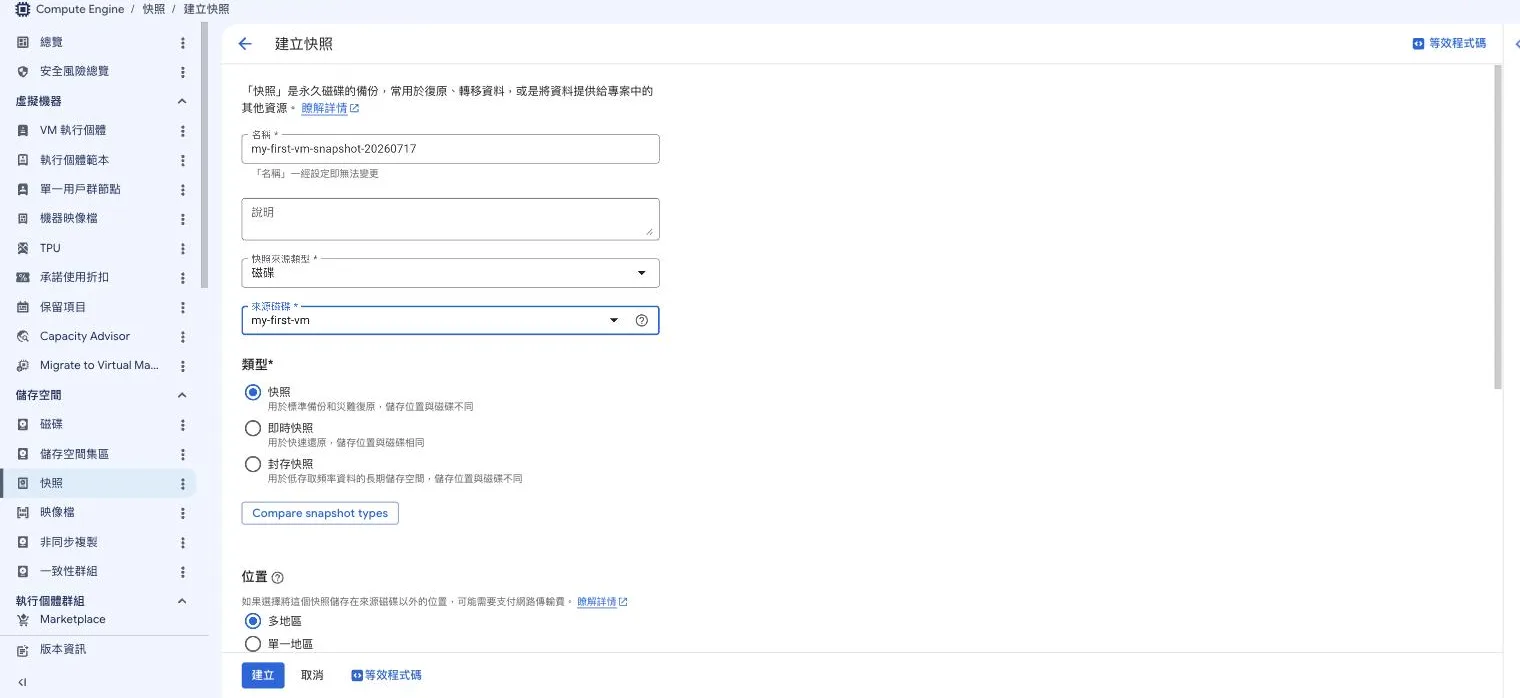Click the 快照 breadcrumb link
The height and width of the screenshot is (698, 1520).
(153, 9)
